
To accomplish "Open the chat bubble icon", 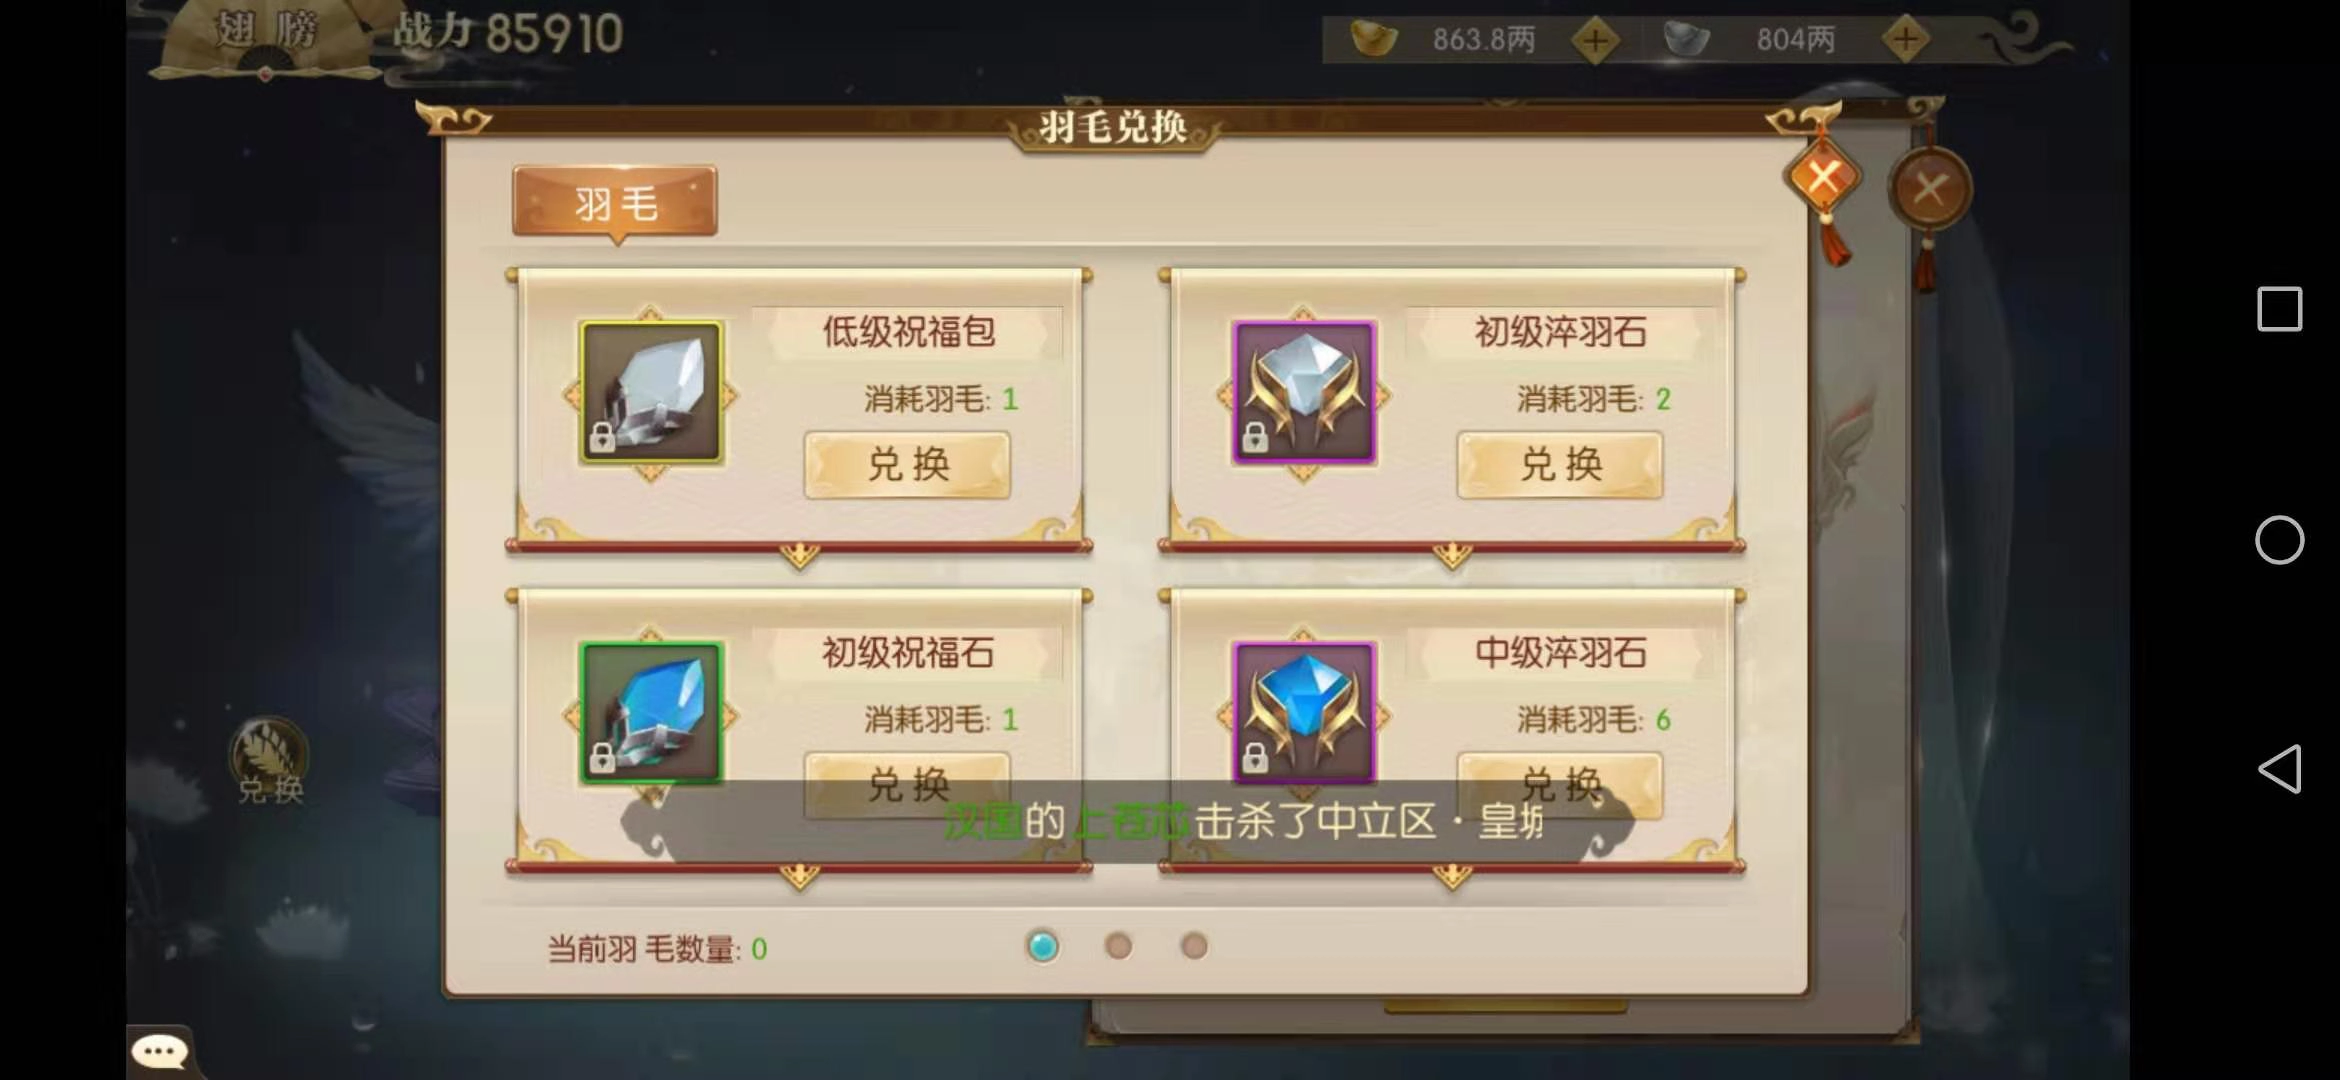I will point(160,1052).
